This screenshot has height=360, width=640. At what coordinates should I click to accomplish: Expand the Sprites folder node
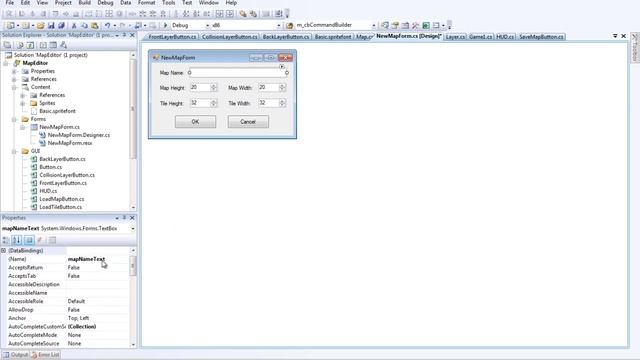tap(23, 103)
